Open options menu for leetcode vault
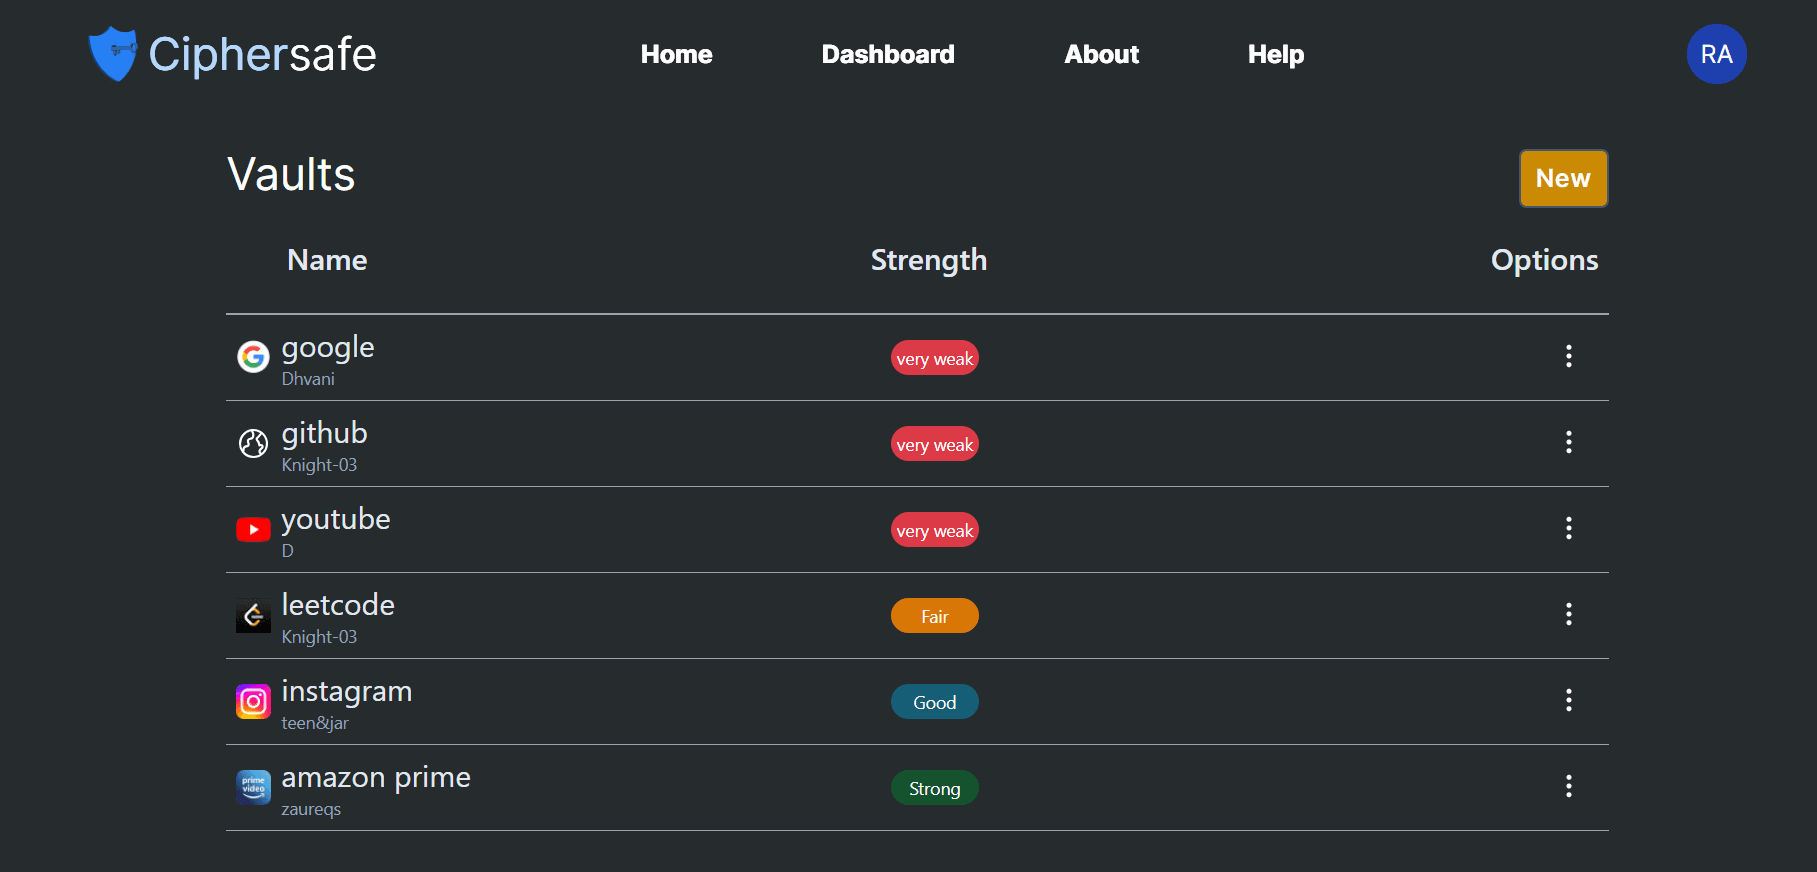The height and width of the screenshot is (872, 1817). (1568, 614)
